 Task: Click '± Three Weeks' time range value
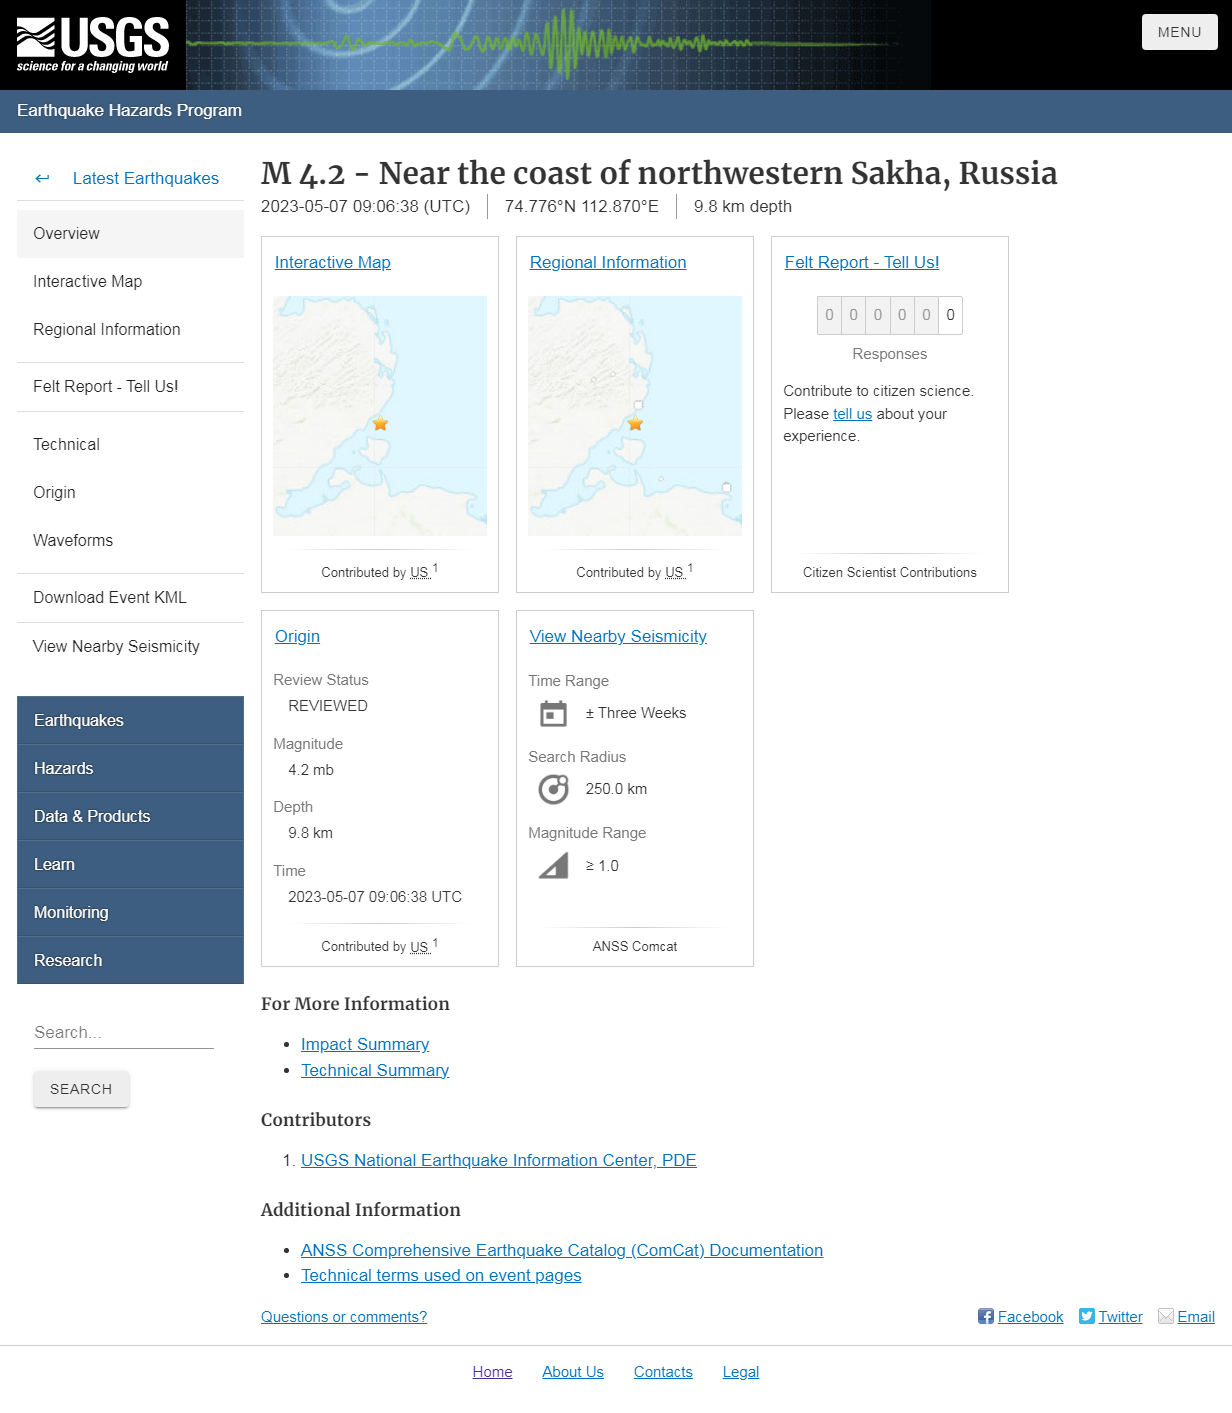click(x=636, y=713)
